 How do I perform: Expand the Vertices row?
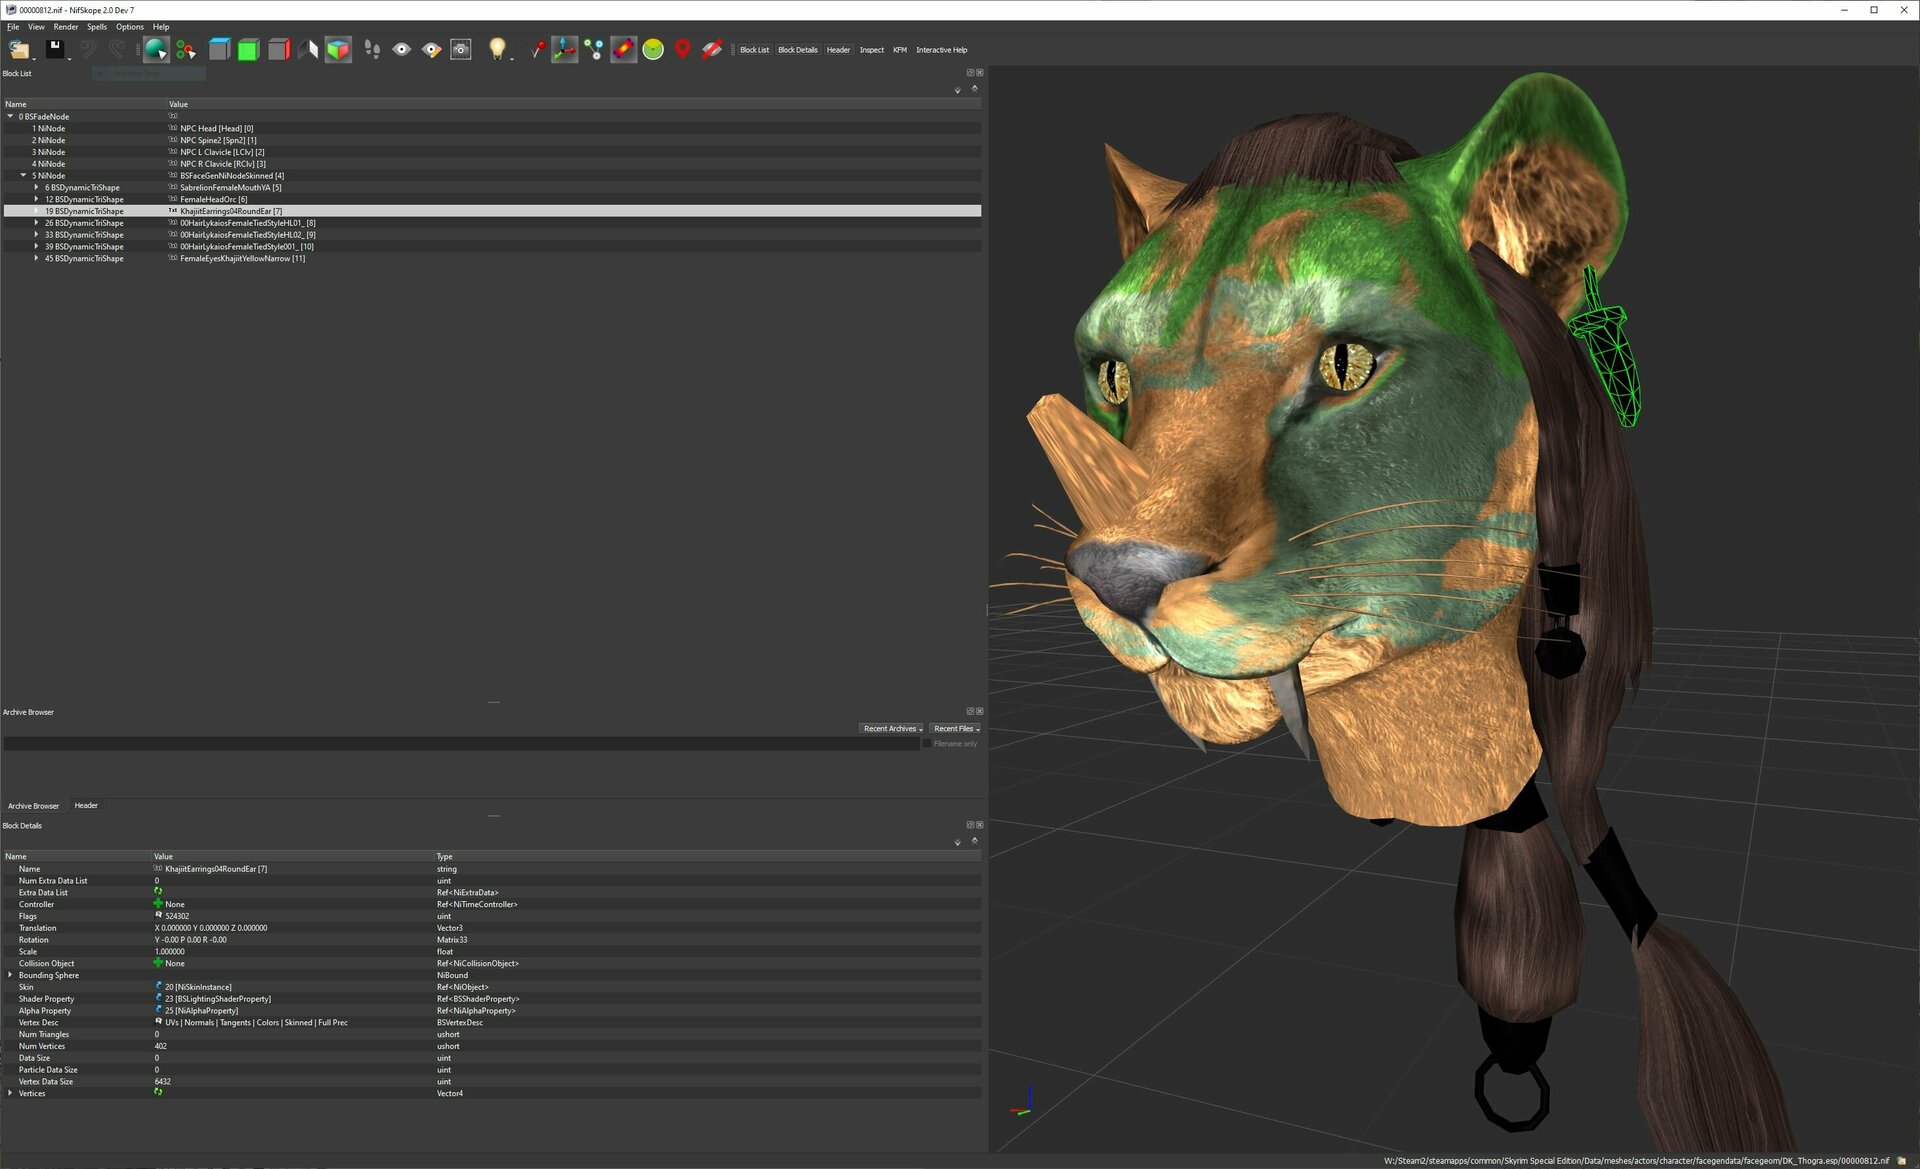tap(11, 1093)
